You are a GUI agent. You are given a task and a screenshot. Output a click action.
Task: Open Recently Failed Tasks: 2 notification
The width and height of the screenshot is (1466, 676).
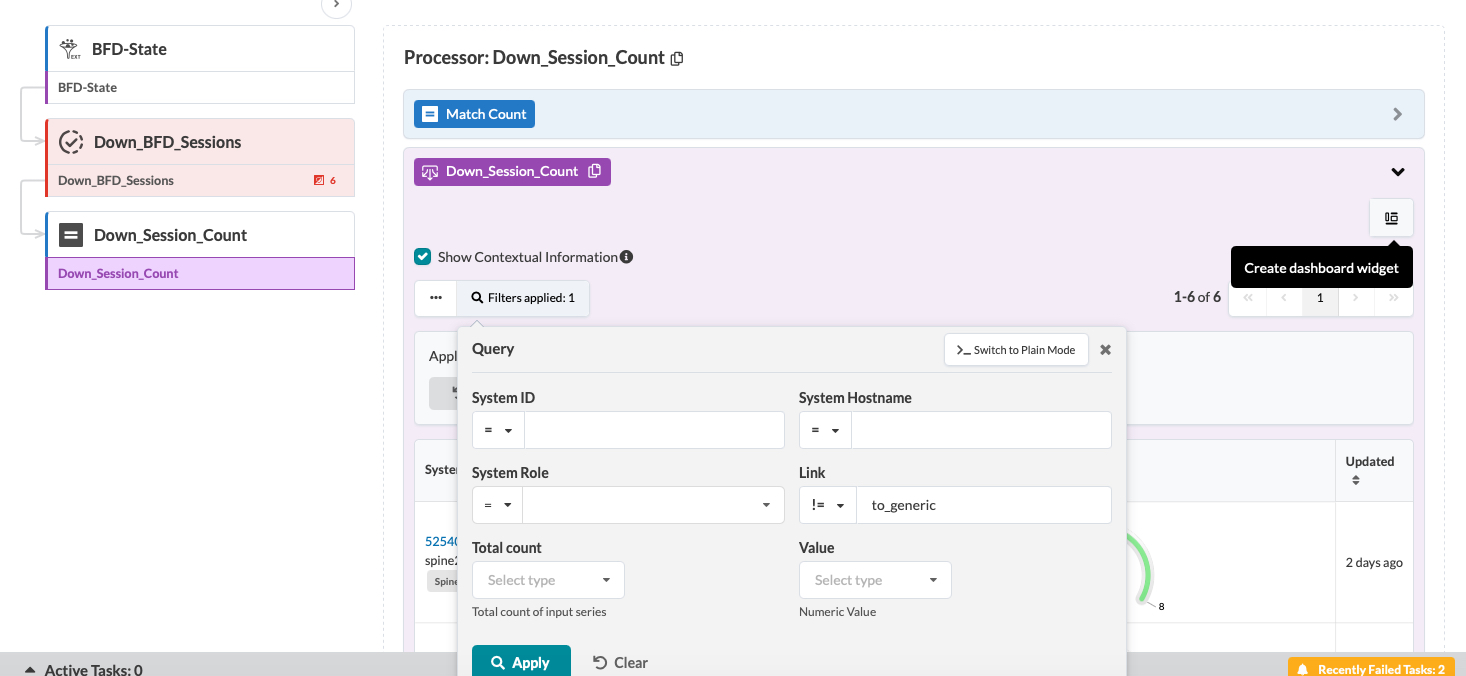coord(1369,668)
